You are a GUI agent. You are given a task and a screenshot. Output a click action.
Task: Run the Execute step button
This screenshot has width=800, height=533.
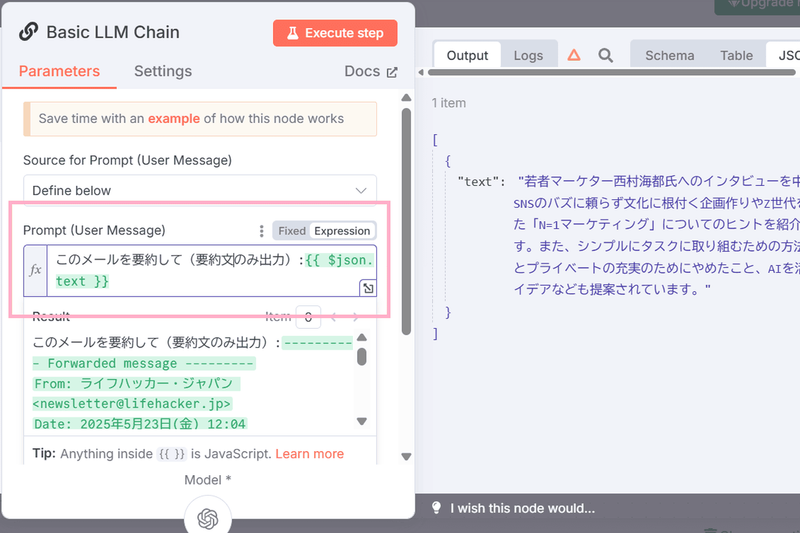(335, 33)
